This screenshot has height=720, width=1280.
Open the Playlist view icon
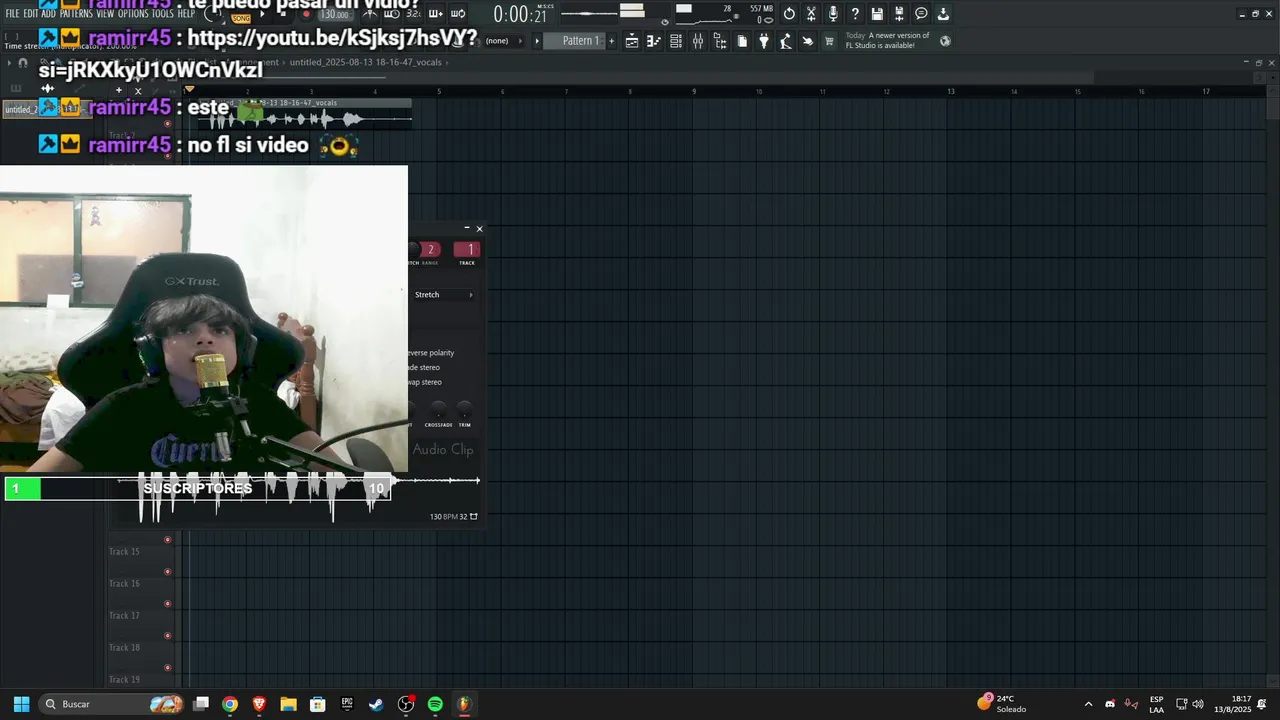pos(632,41)
